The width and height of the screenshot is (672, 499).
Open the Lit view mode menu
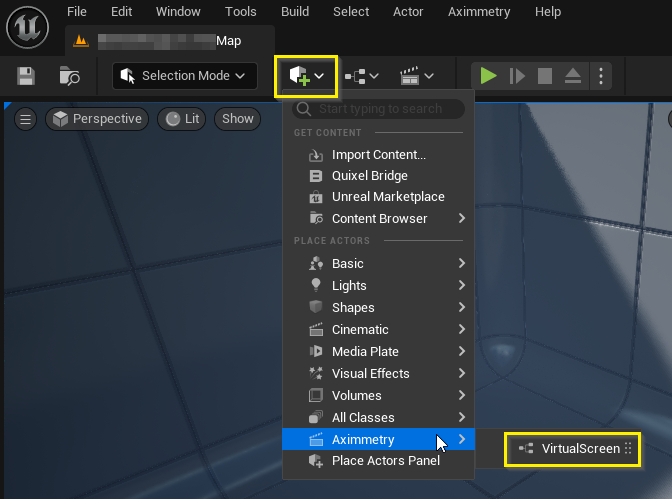pos(182,119)
